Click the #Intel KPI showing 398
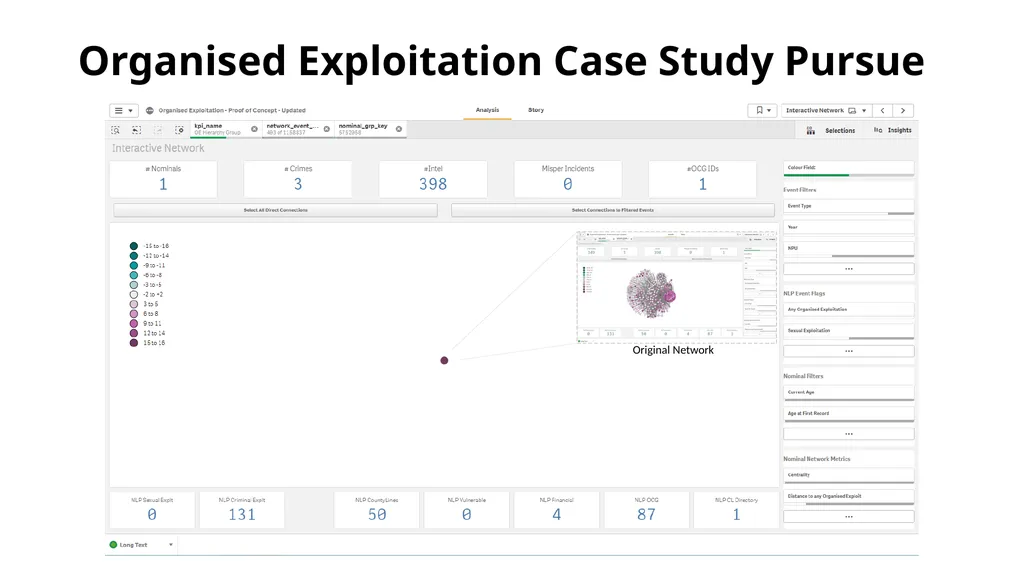 point(433,178)
